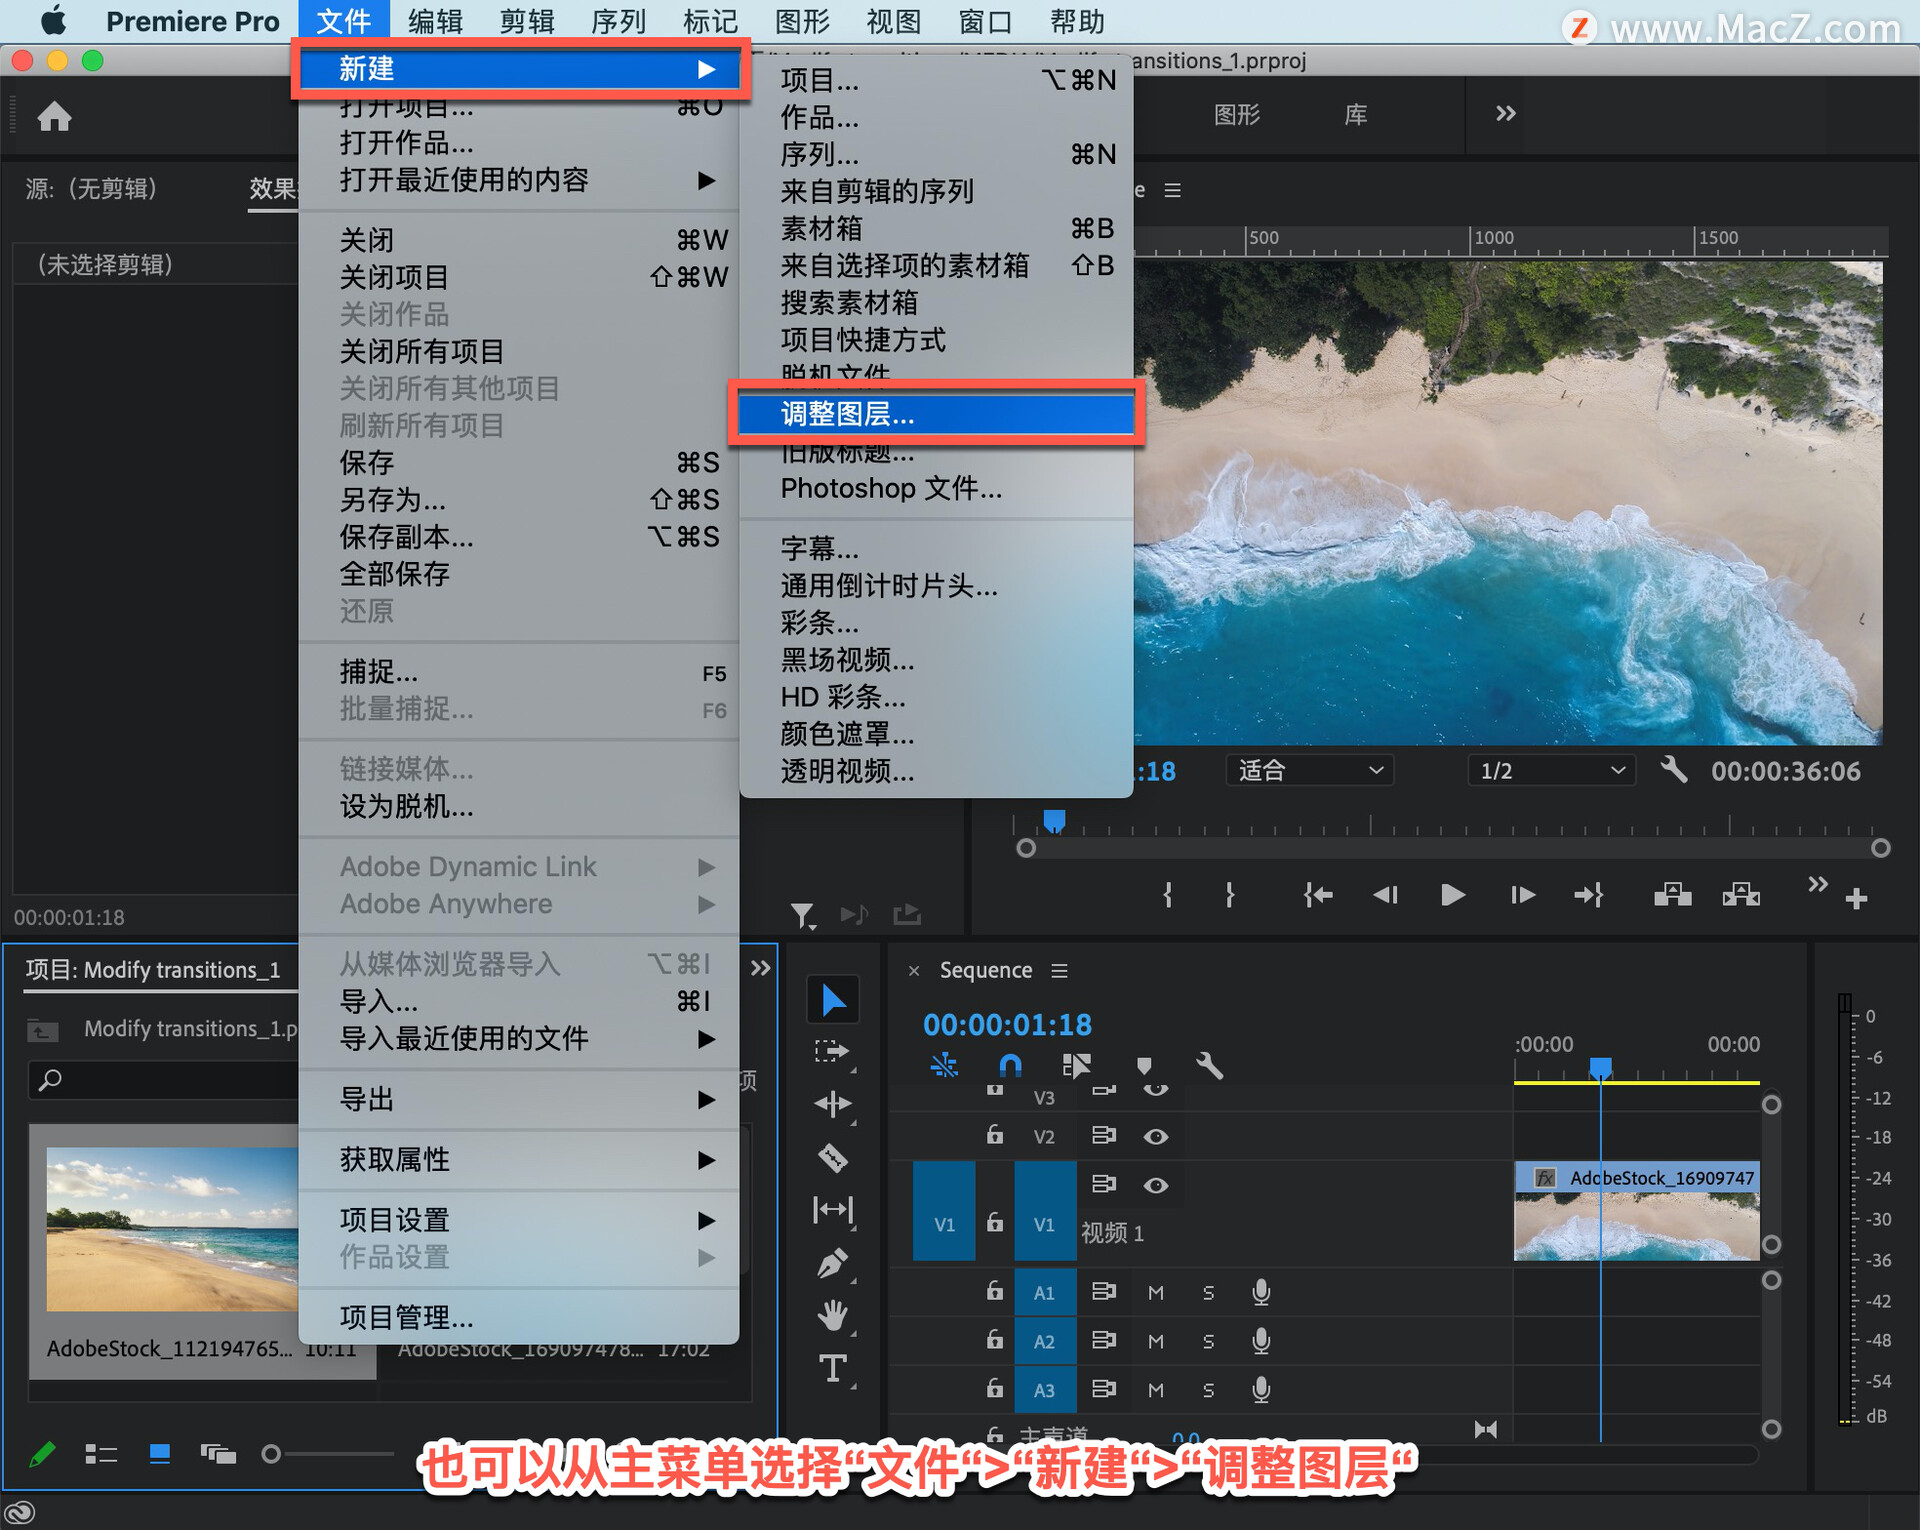
Task: Toggle Snap in timeline magnet icon
Action: 1010,1066
